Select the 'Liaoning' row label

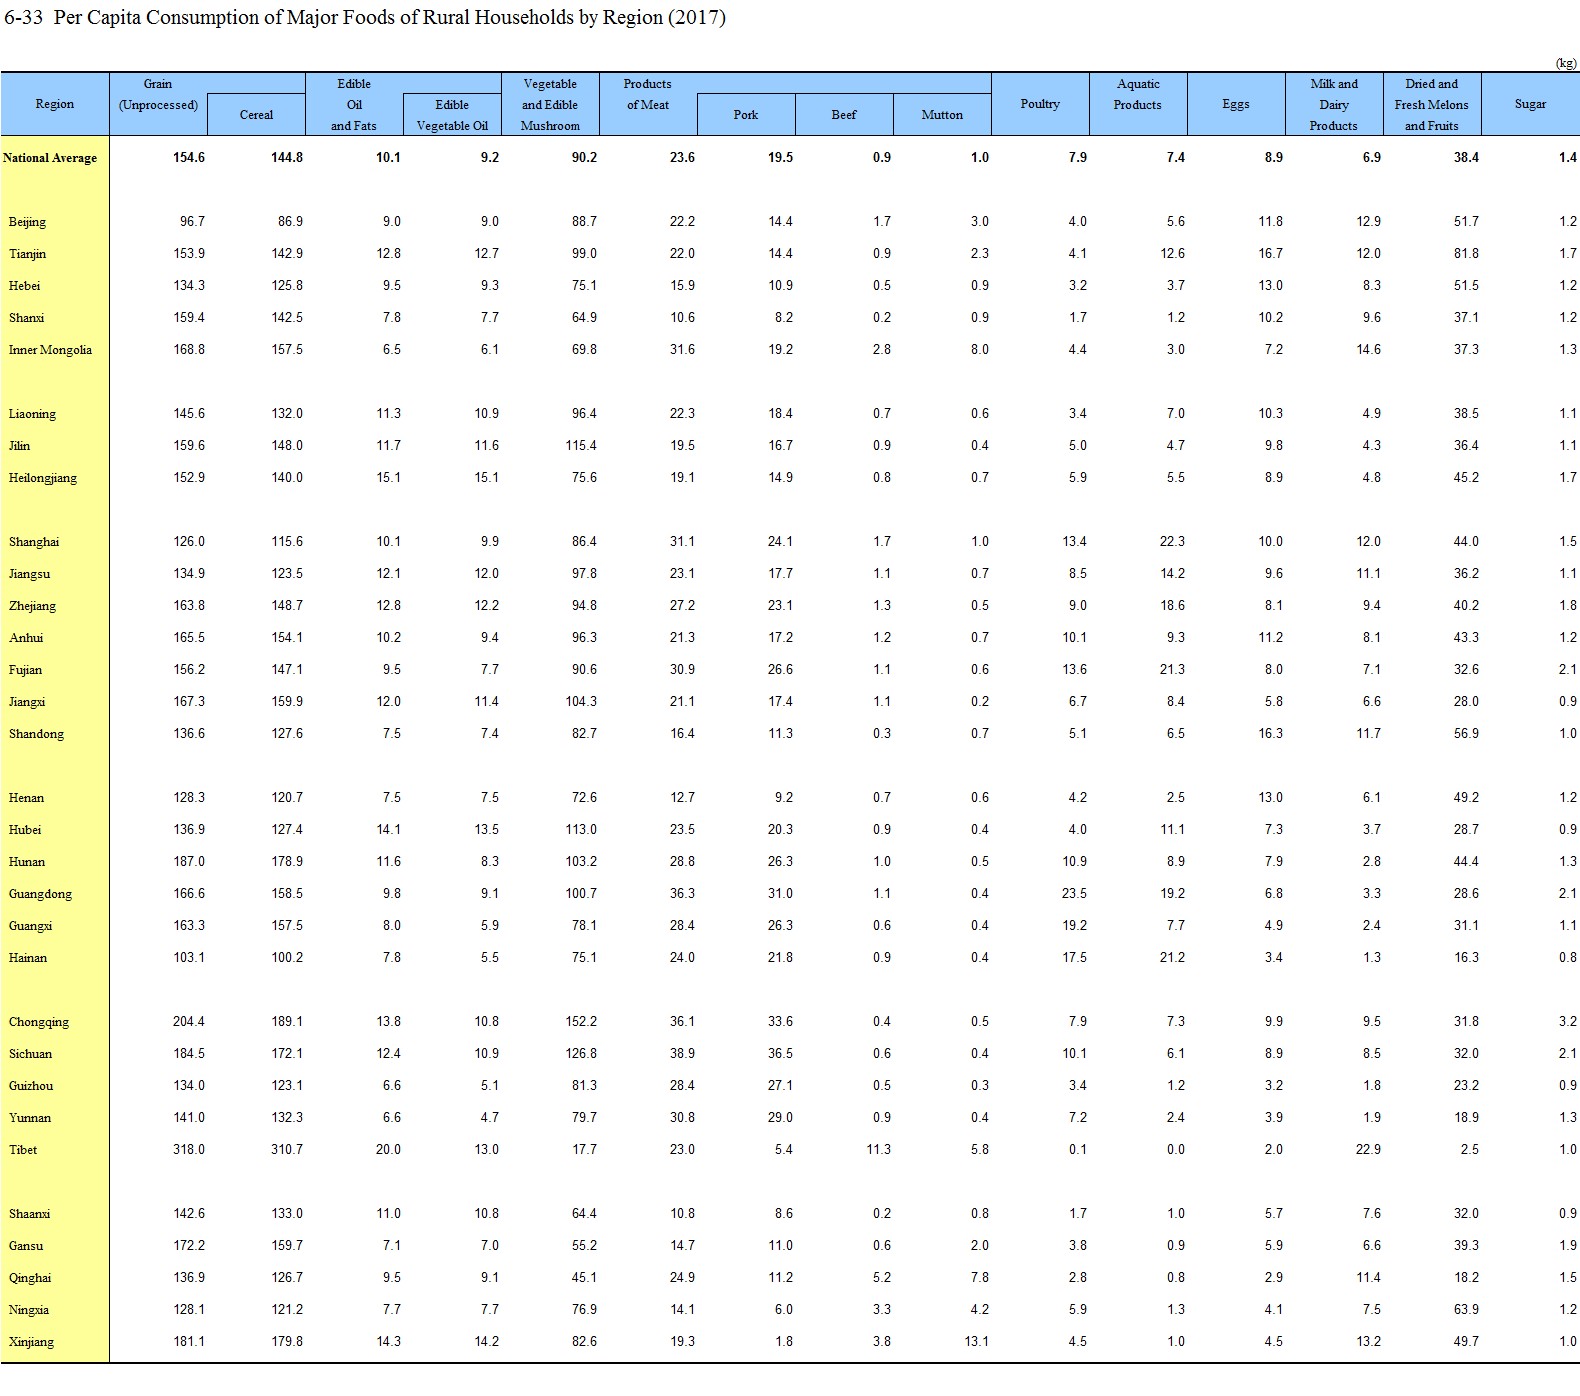(x=32, y=414)
